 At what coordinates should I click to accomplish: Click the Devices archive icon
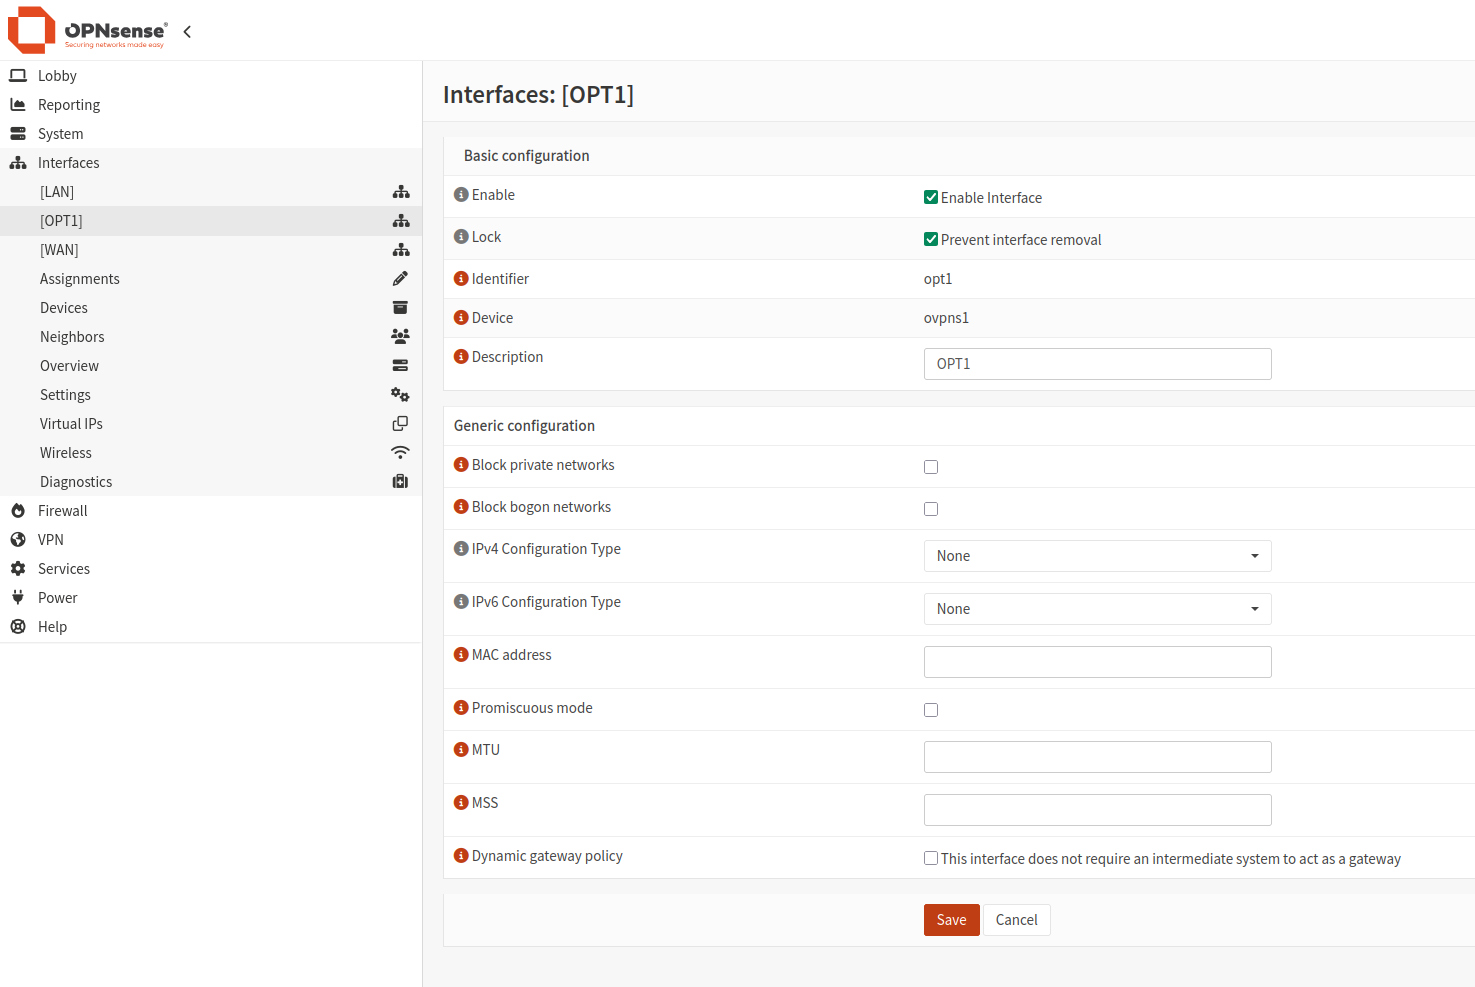(x=400, y=307)
